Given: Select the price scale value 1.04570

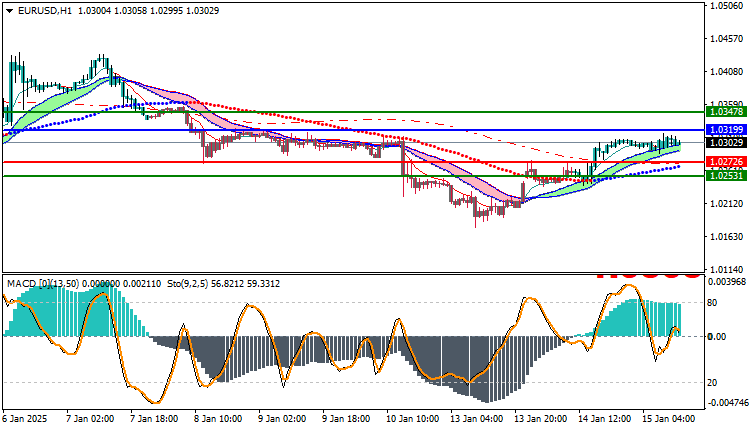Looking at the screenshot, I should click(x=728, y=39).
